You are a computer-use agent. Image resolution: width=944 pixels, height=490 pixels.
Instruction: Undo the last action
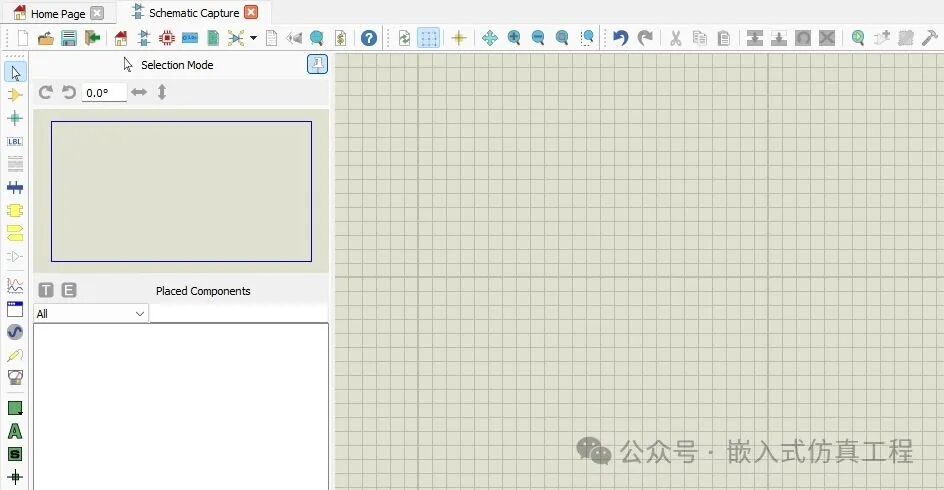(x=620, y=39)
